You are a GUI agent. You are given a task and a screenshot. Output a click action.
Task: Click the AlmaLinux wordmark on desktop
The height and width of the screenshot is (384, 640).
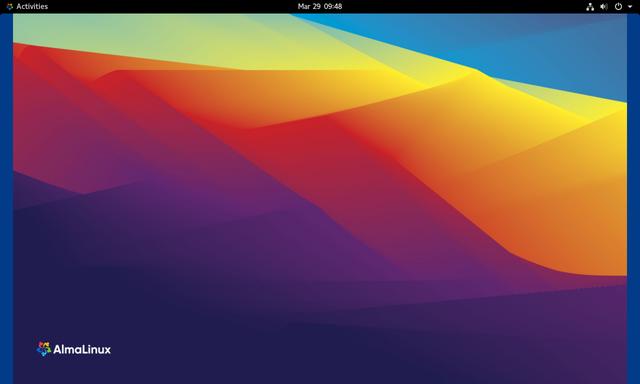coord(82,350)
